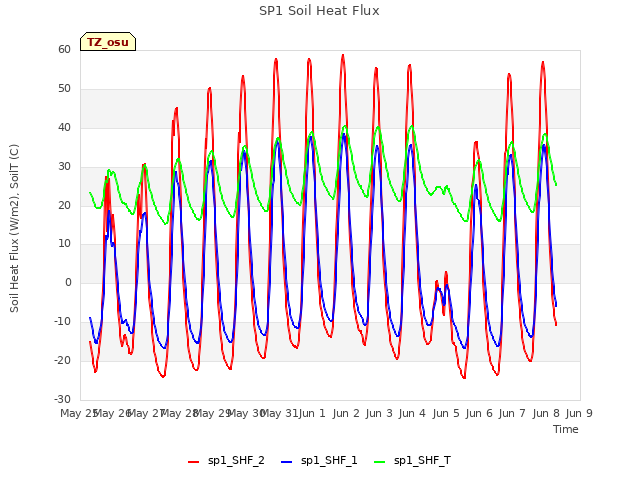640x480 pixels.
Task: Select red sp1_SHF_2 legend swatch
Action: tap(193, 462)
